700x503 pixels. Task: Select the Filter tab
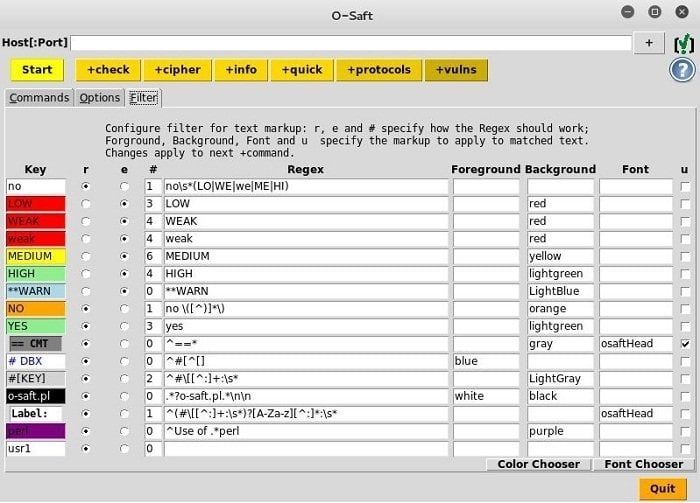pyautogui.click(x=143, y=98)
